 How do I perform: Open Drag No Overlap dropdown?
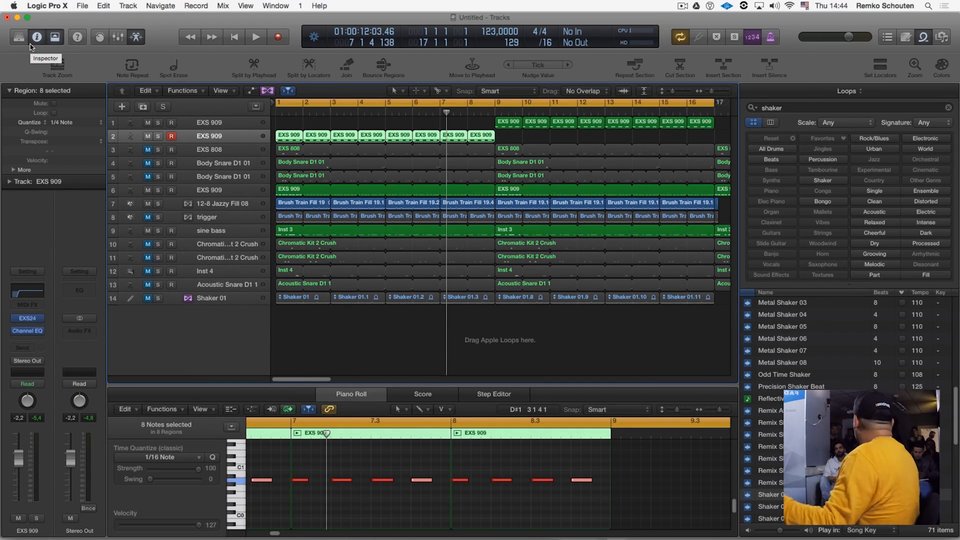point(587,91)
